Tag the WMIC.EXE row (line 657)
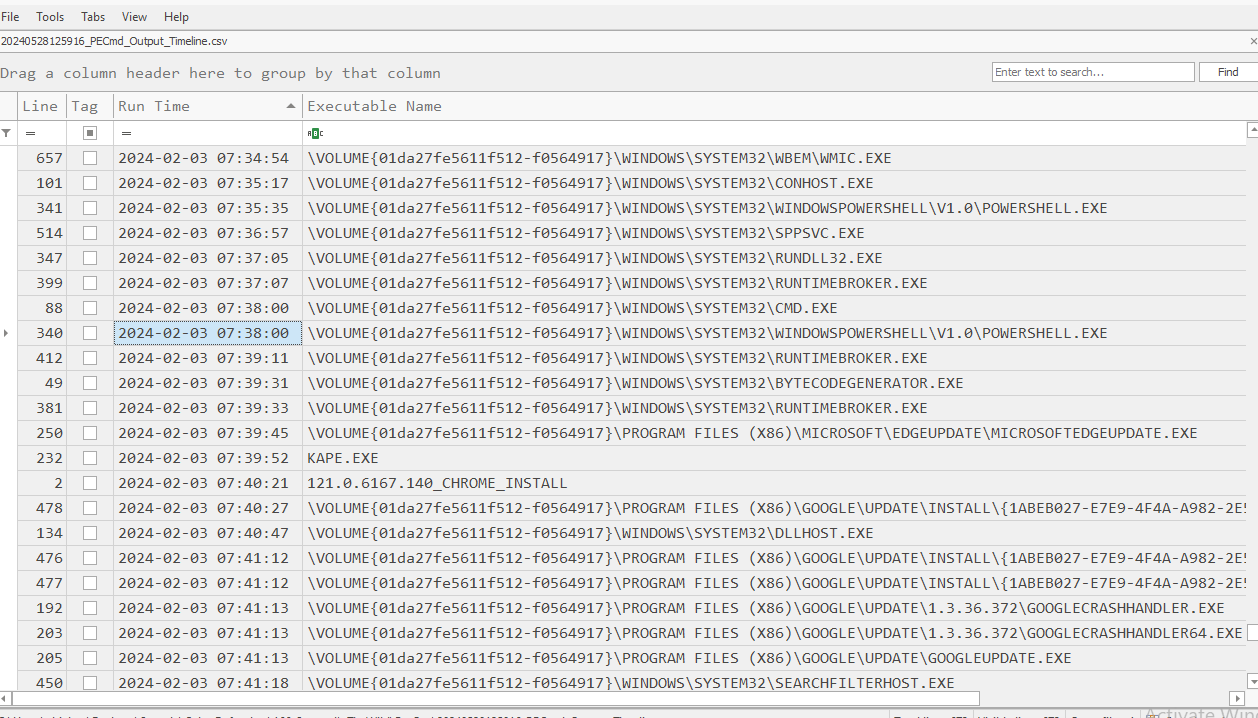The image size is (1258, 718). 90,158
